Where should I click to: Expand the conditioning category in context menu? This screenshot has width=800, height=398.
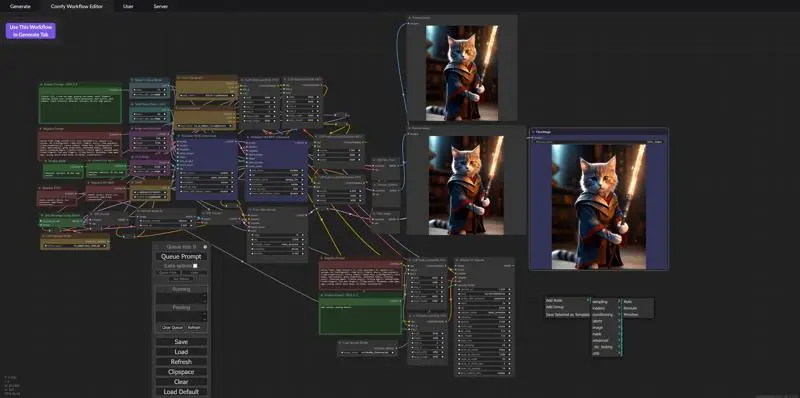tap(606, 314)
